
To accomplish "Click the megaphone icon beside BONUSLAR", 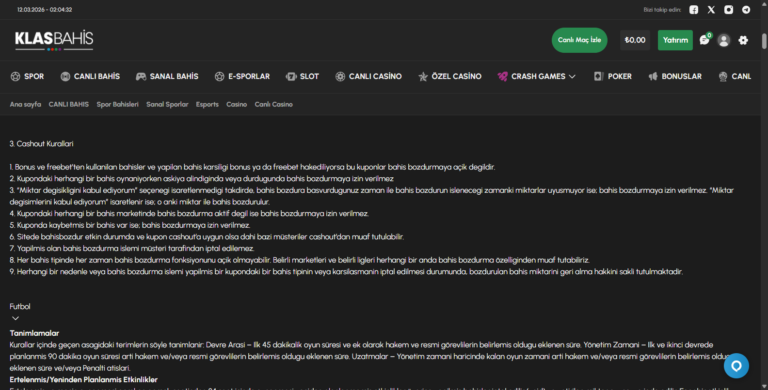I will [x=653, y=76].
